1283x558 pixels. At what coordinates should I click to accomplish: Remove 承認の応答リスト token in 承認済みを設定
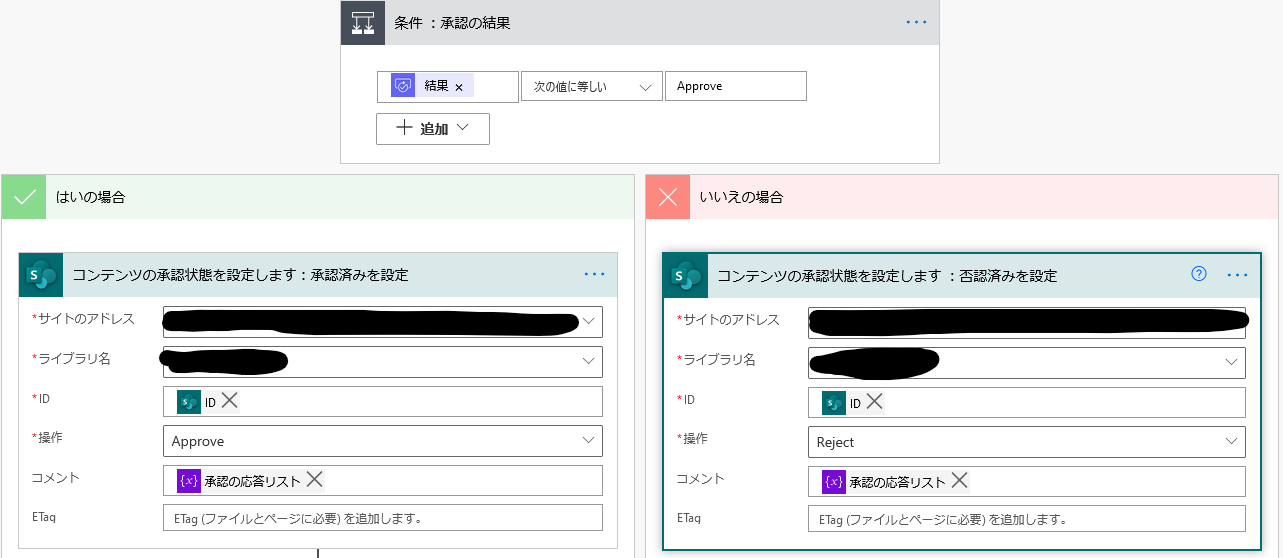314,480
